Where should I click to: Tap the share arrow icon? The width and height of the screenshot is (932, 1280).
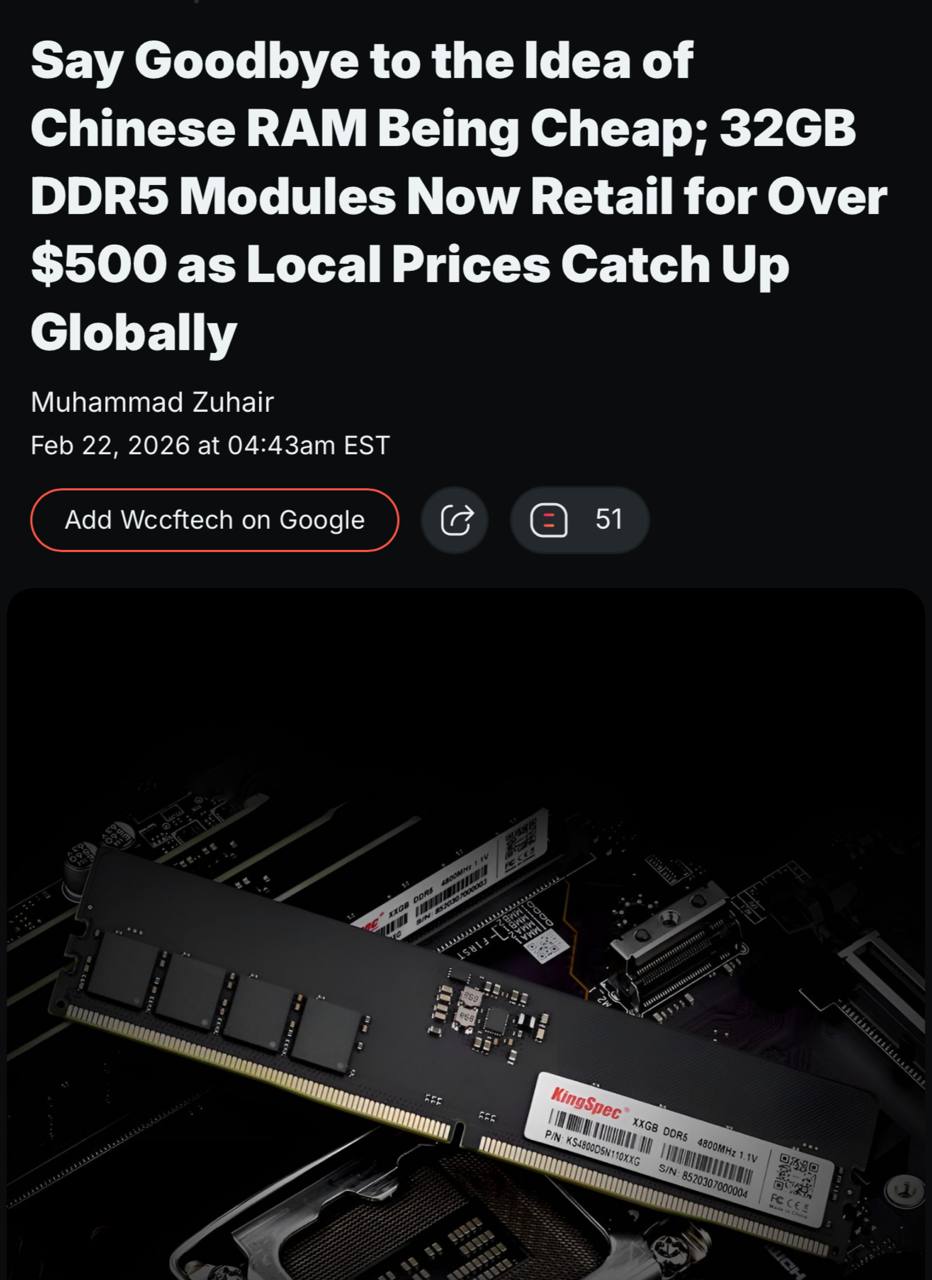(x=455, y=519)
